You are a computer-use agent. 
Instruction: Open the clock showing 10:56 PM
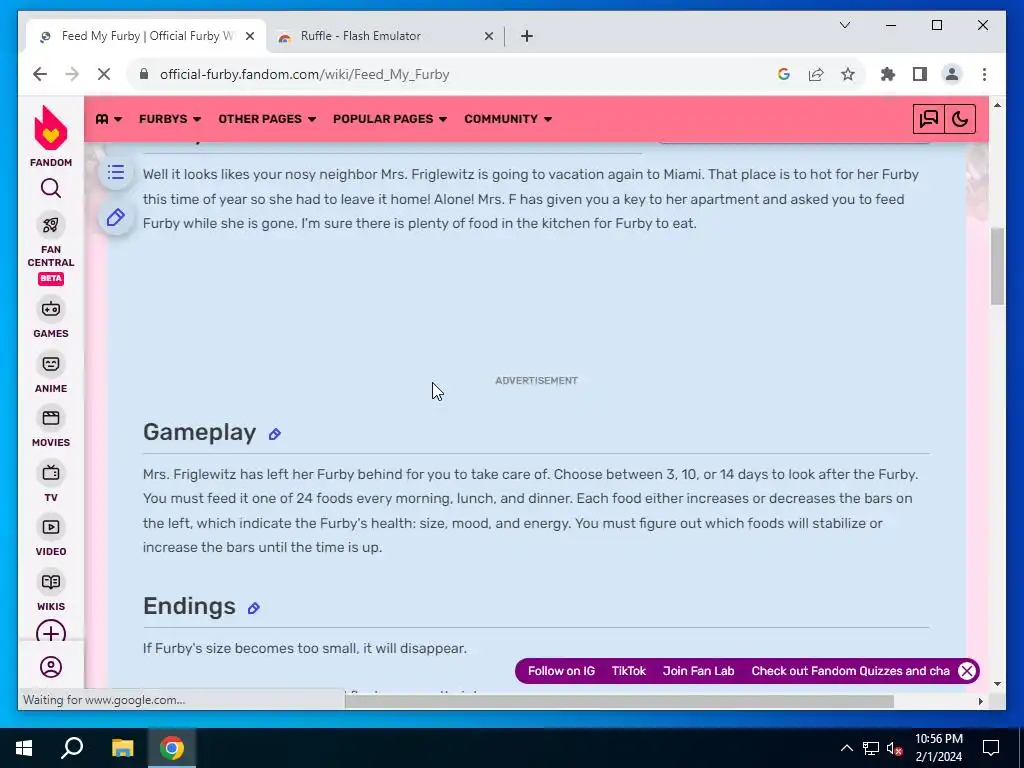pyautogui.click(x=938, y=748)
